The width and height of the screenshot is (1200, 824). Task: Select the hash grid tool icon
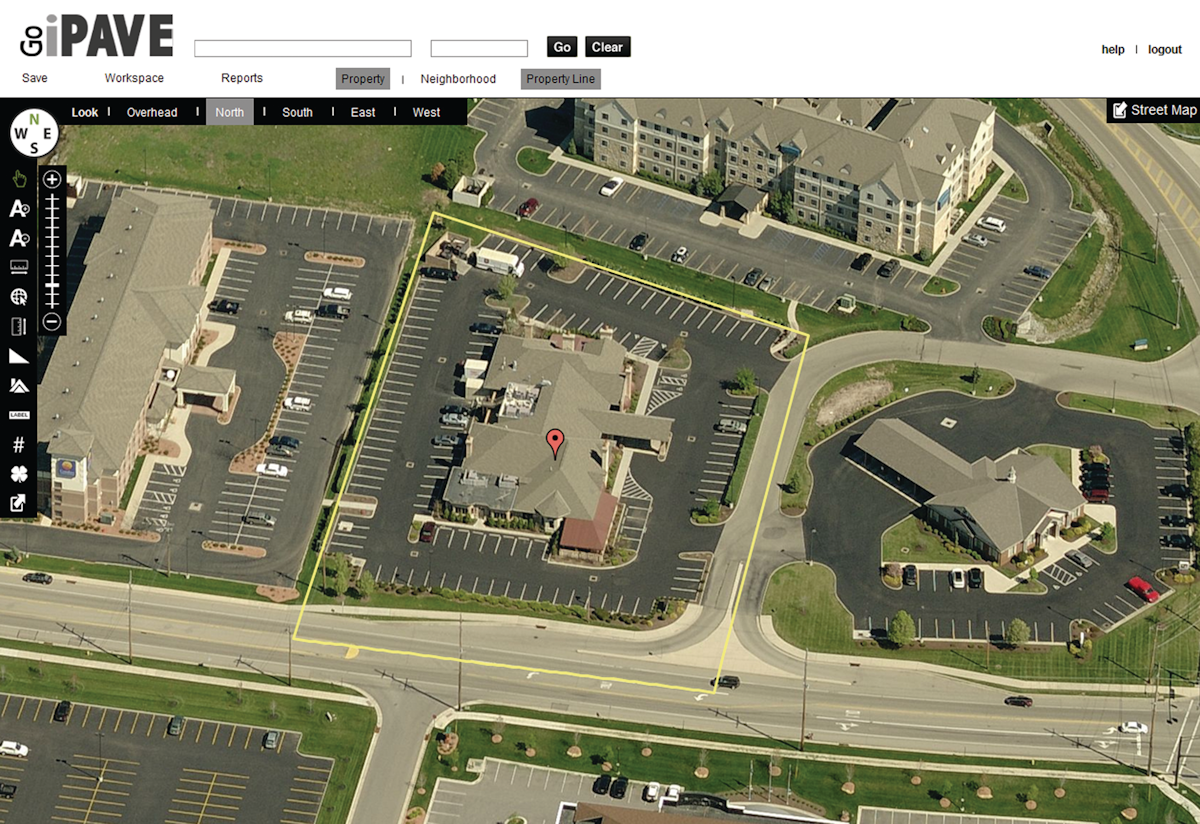pos(18,443)
